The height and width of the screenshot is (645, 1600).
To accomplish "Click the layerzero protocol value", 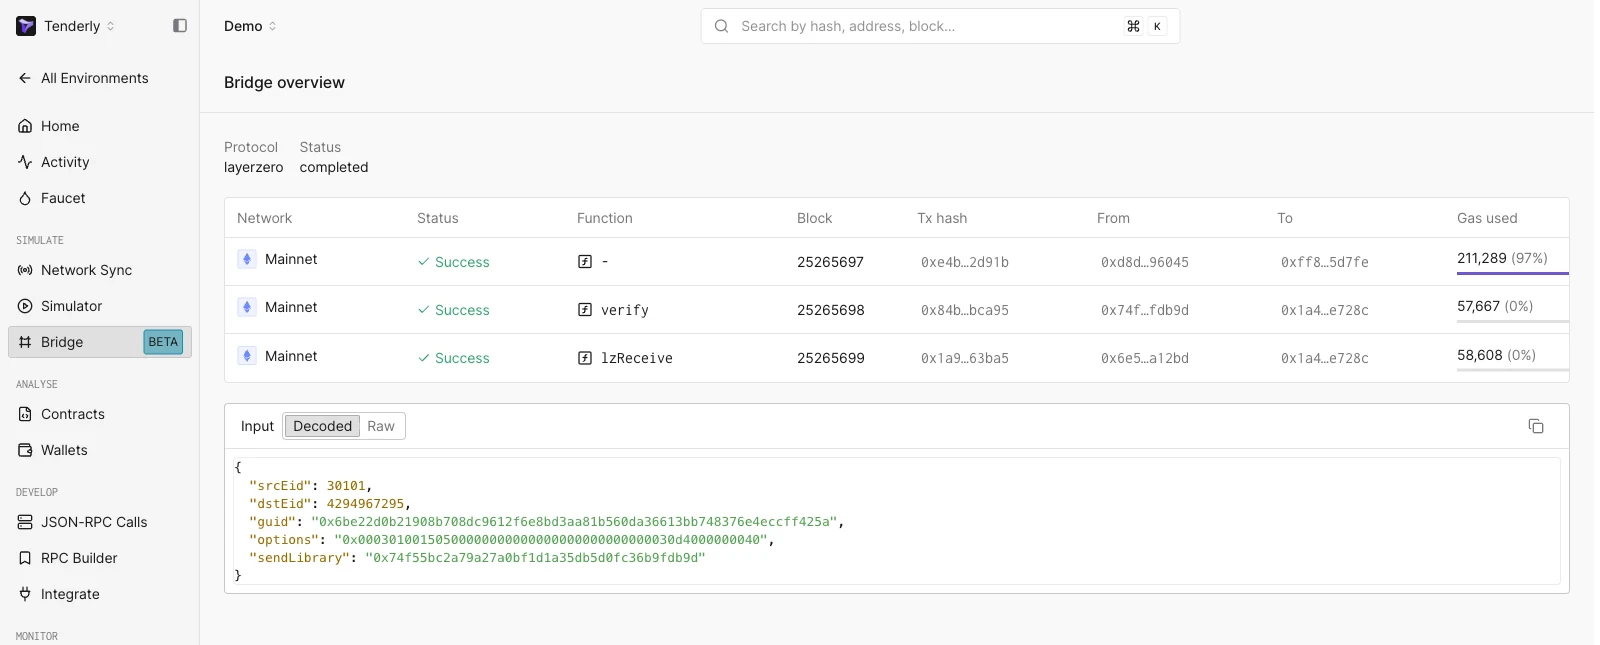I will (253, 167).
